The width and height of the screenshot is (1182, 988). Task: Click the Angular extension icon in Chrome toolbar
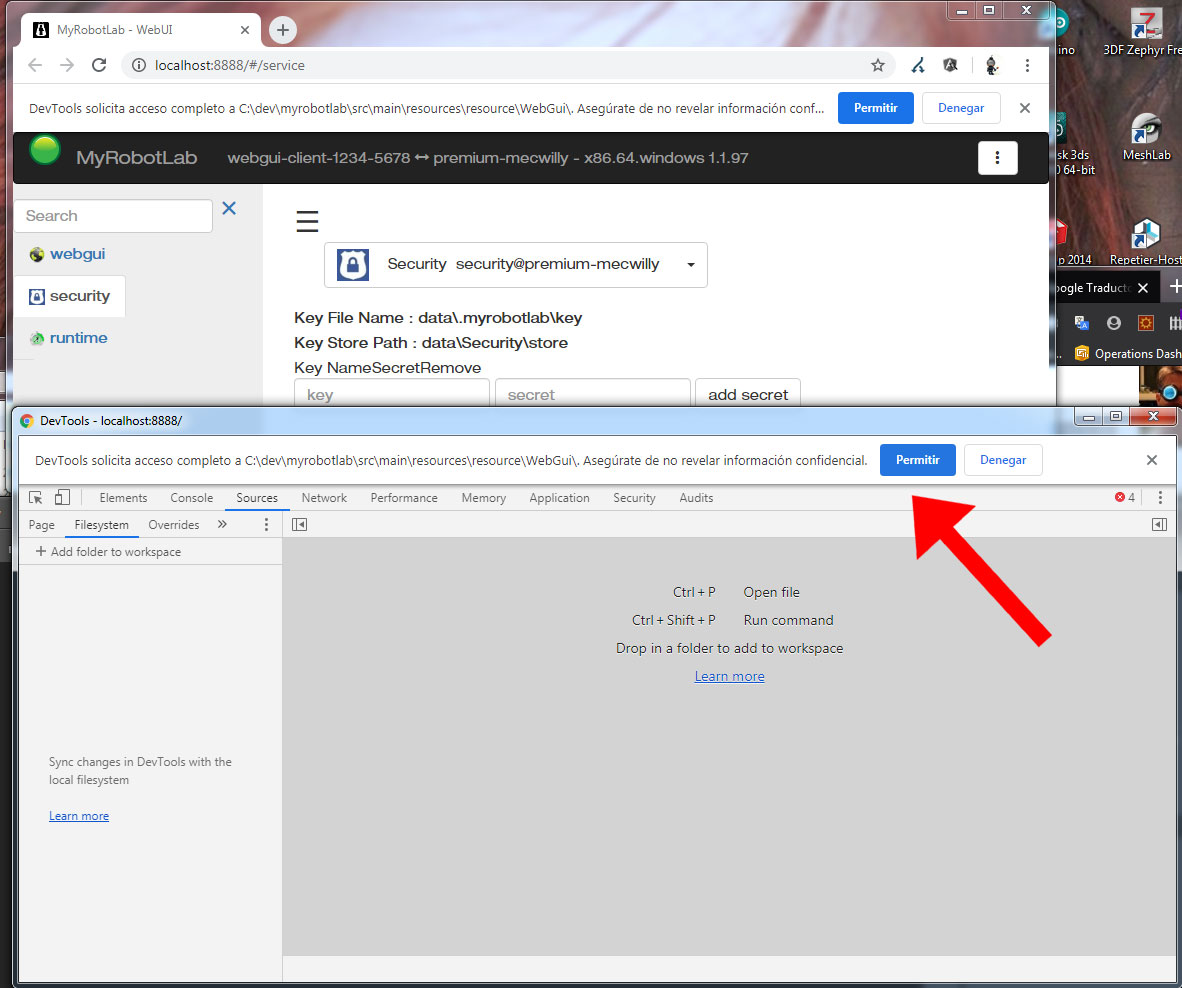pyautogui.click(x=951, y=66)
